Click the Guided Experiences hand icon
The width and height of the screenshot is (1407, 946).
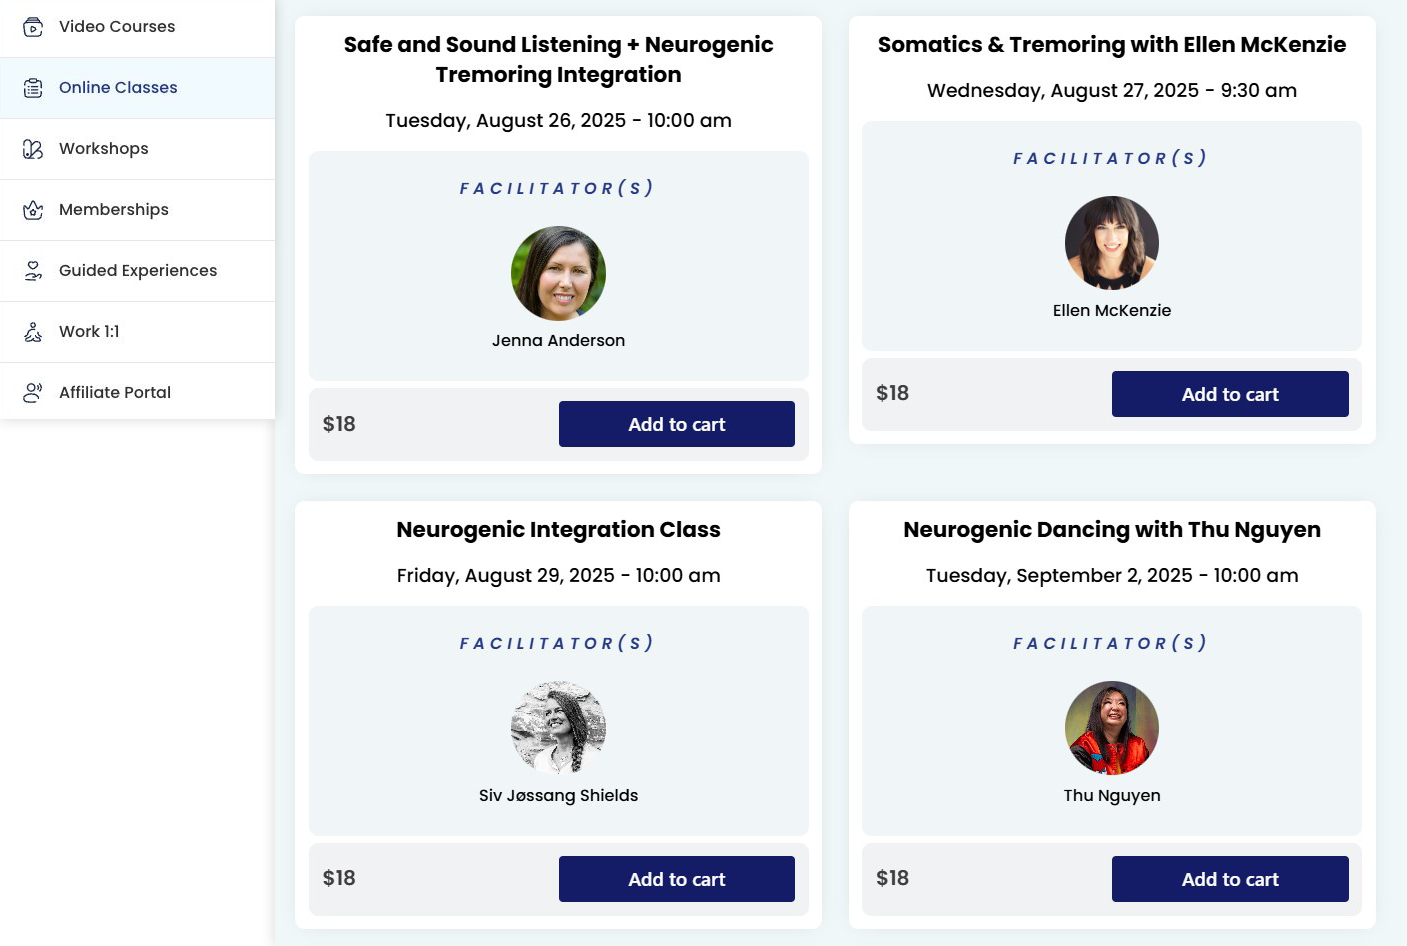tap(33, 271)
